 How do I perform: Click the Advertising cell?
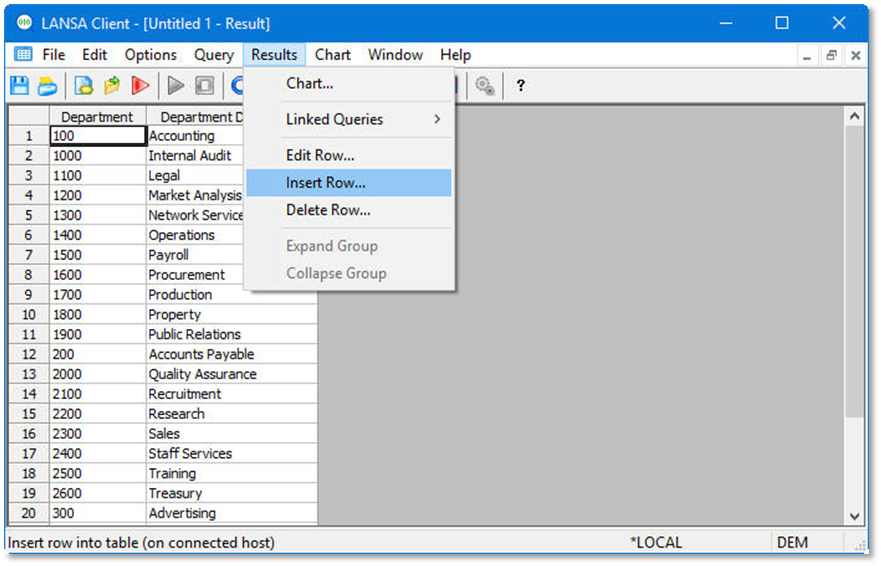pyautogui.click(x=231, y=513)
